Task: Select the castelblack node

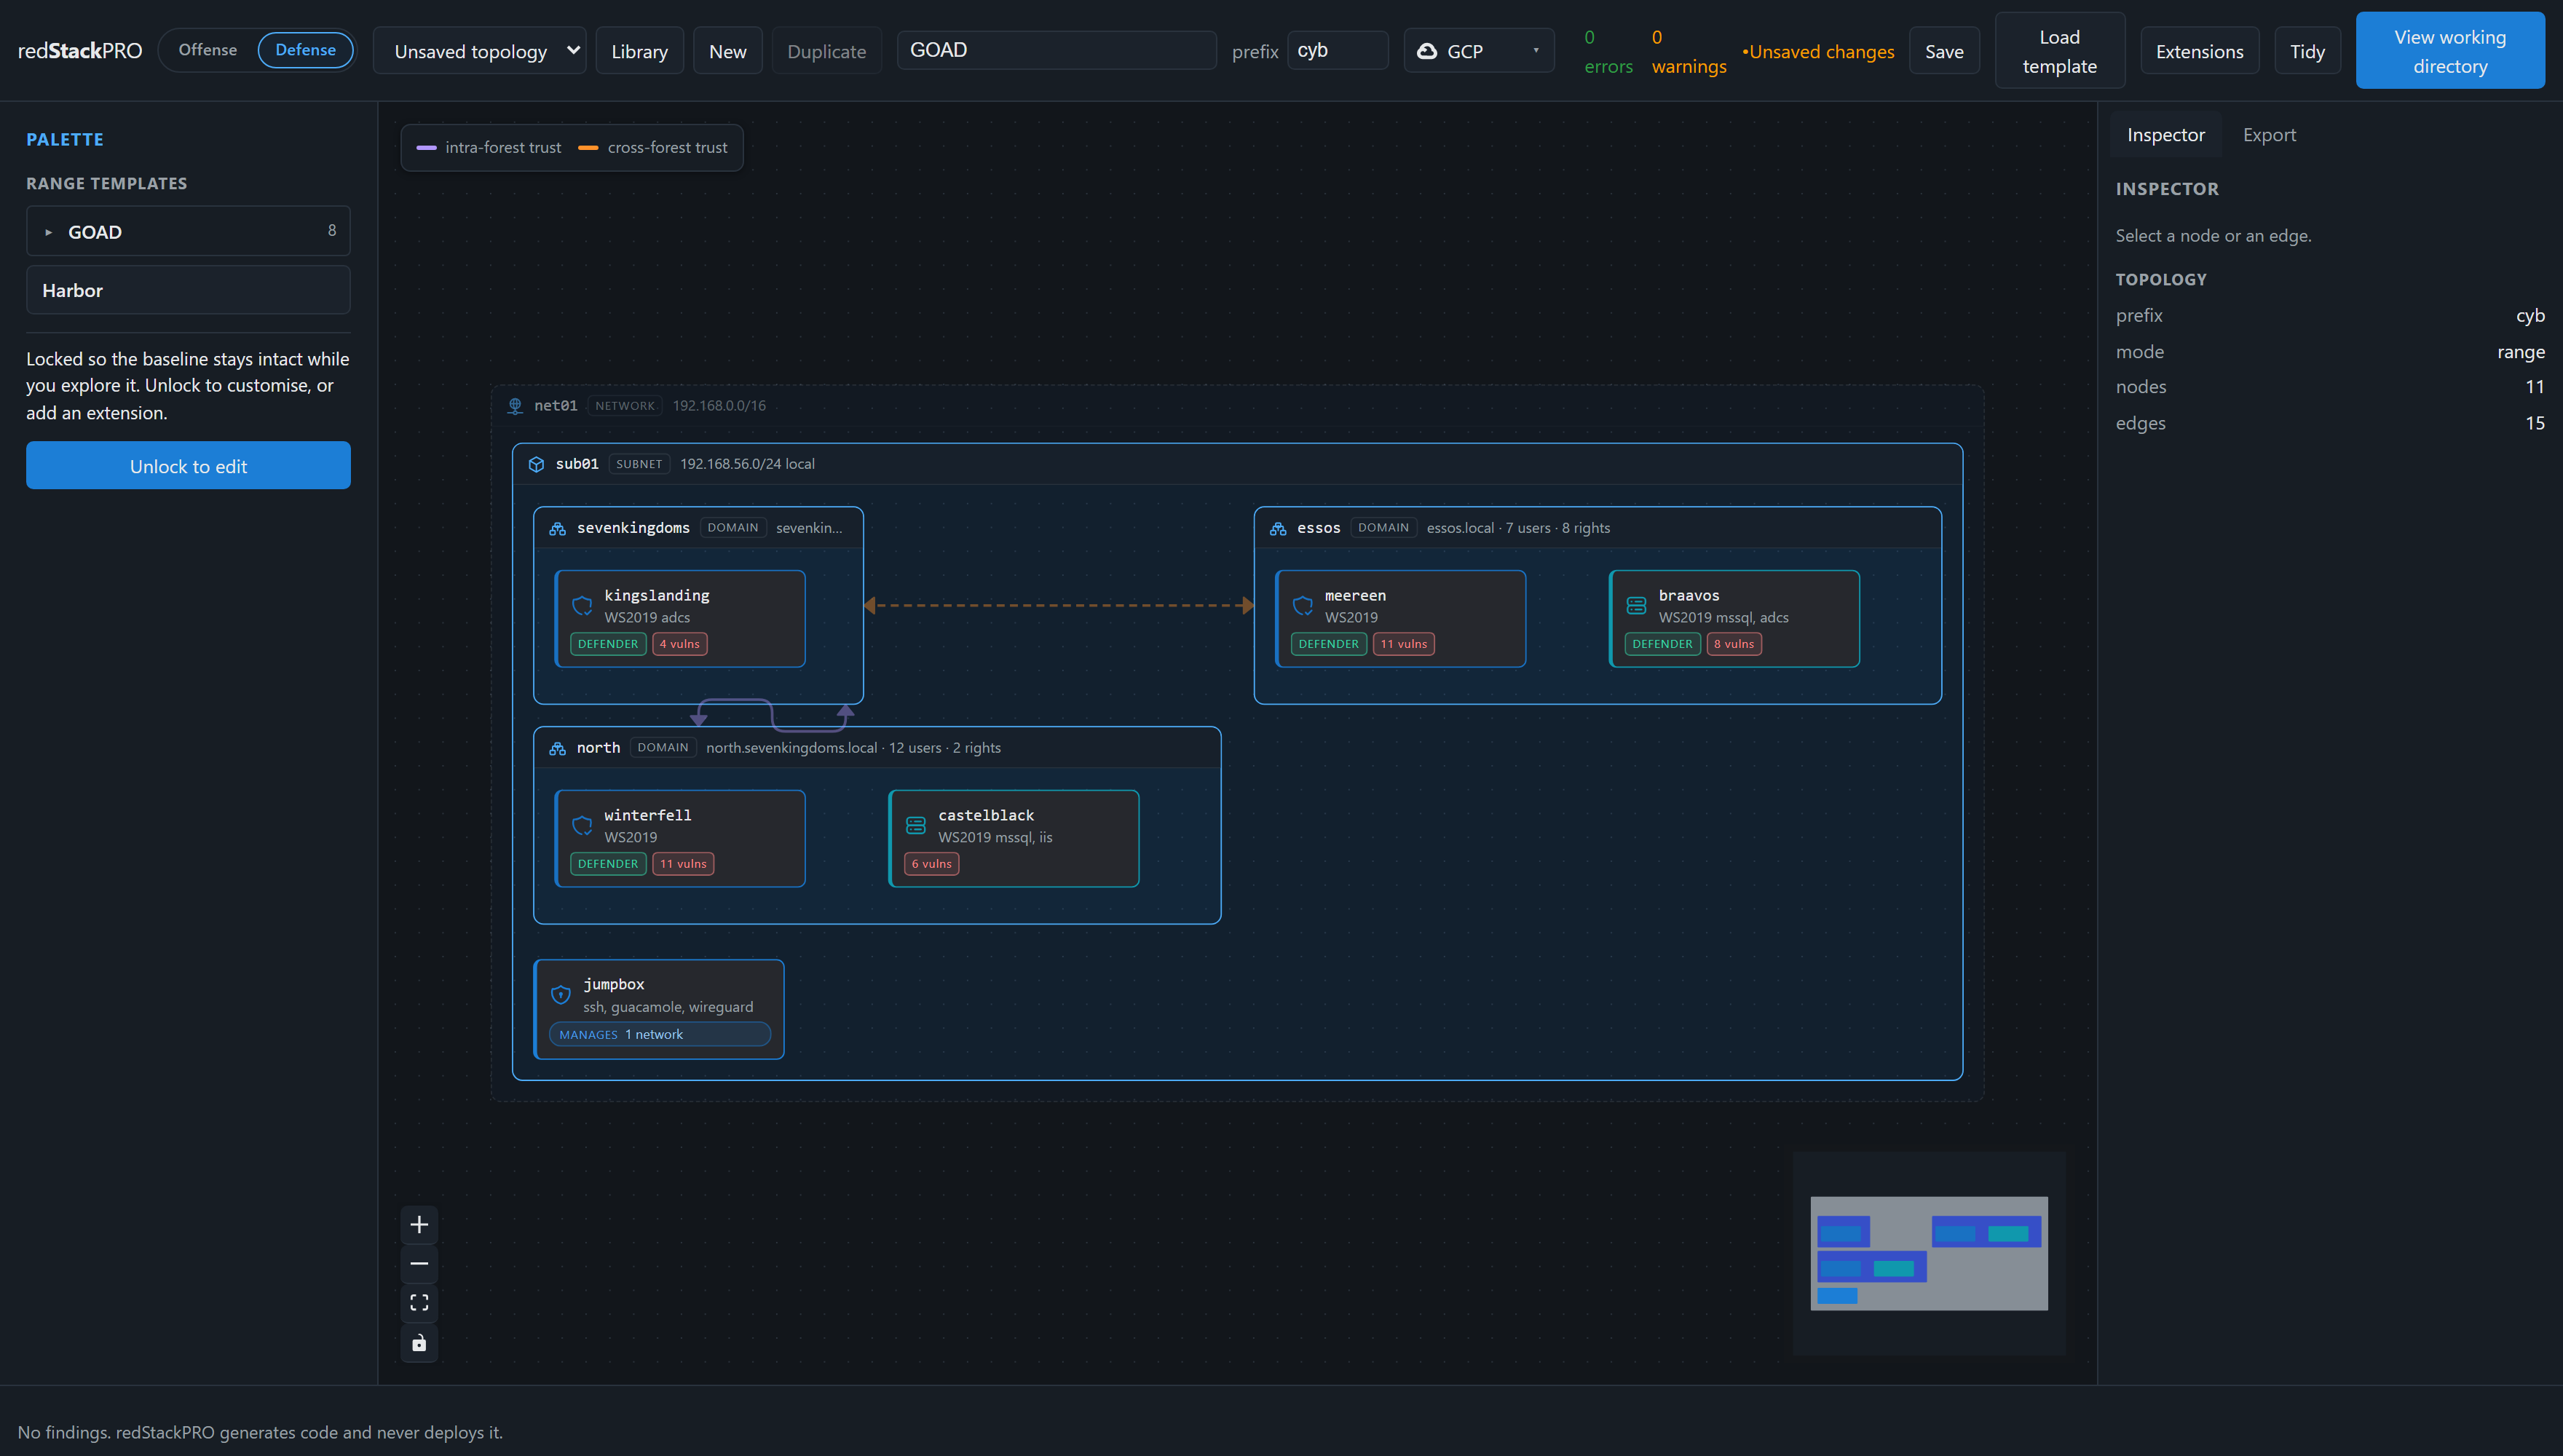Action: pyautogui.click(x=1013, y=839)
